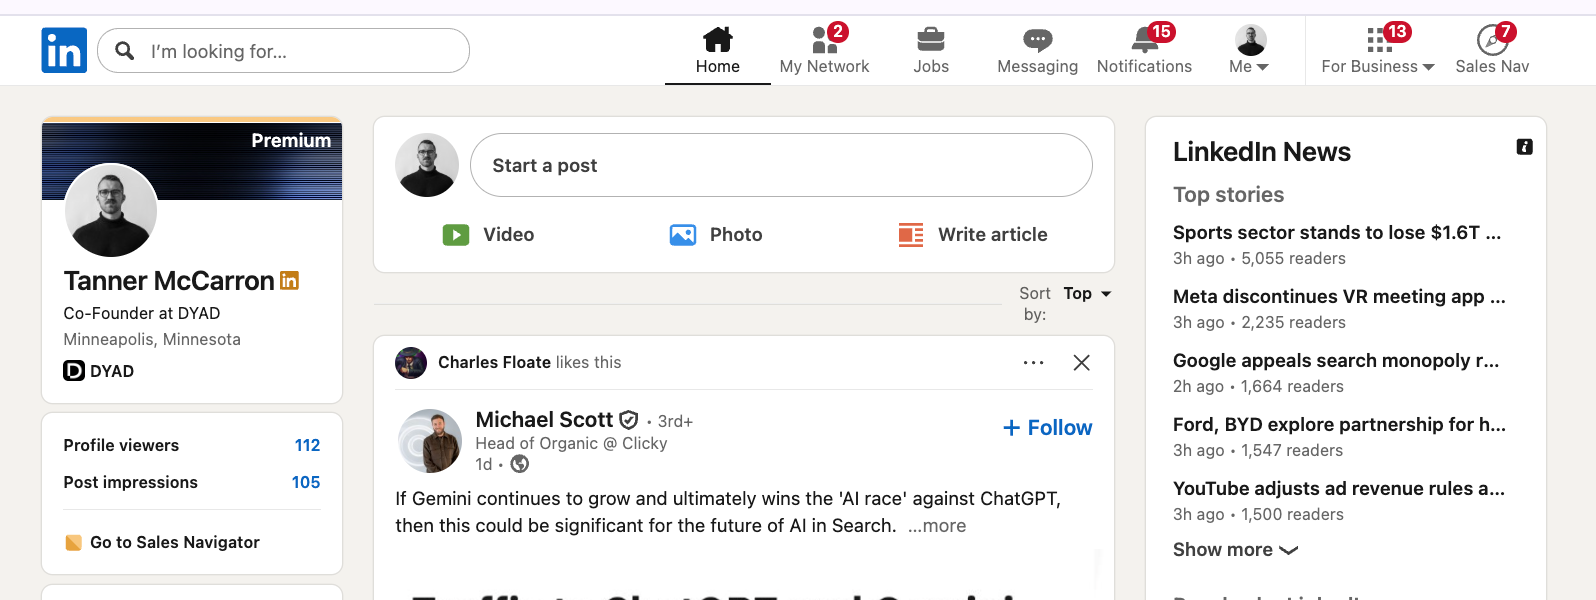Screen dimensions: 1596x600
Task: Open Sales Nav compass icon
Action: click(x=1492, y=40)
